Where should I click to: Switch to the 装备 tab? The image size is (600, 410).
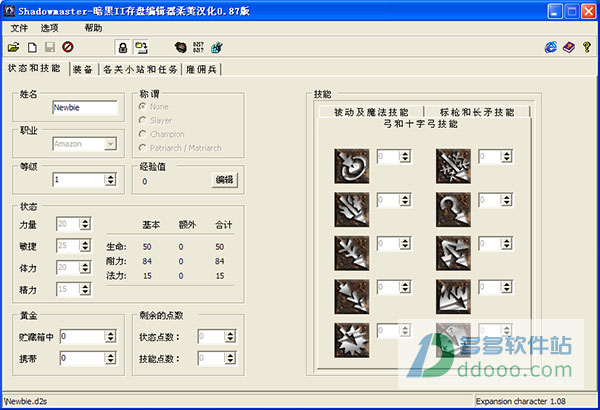(x=83, y=69)
